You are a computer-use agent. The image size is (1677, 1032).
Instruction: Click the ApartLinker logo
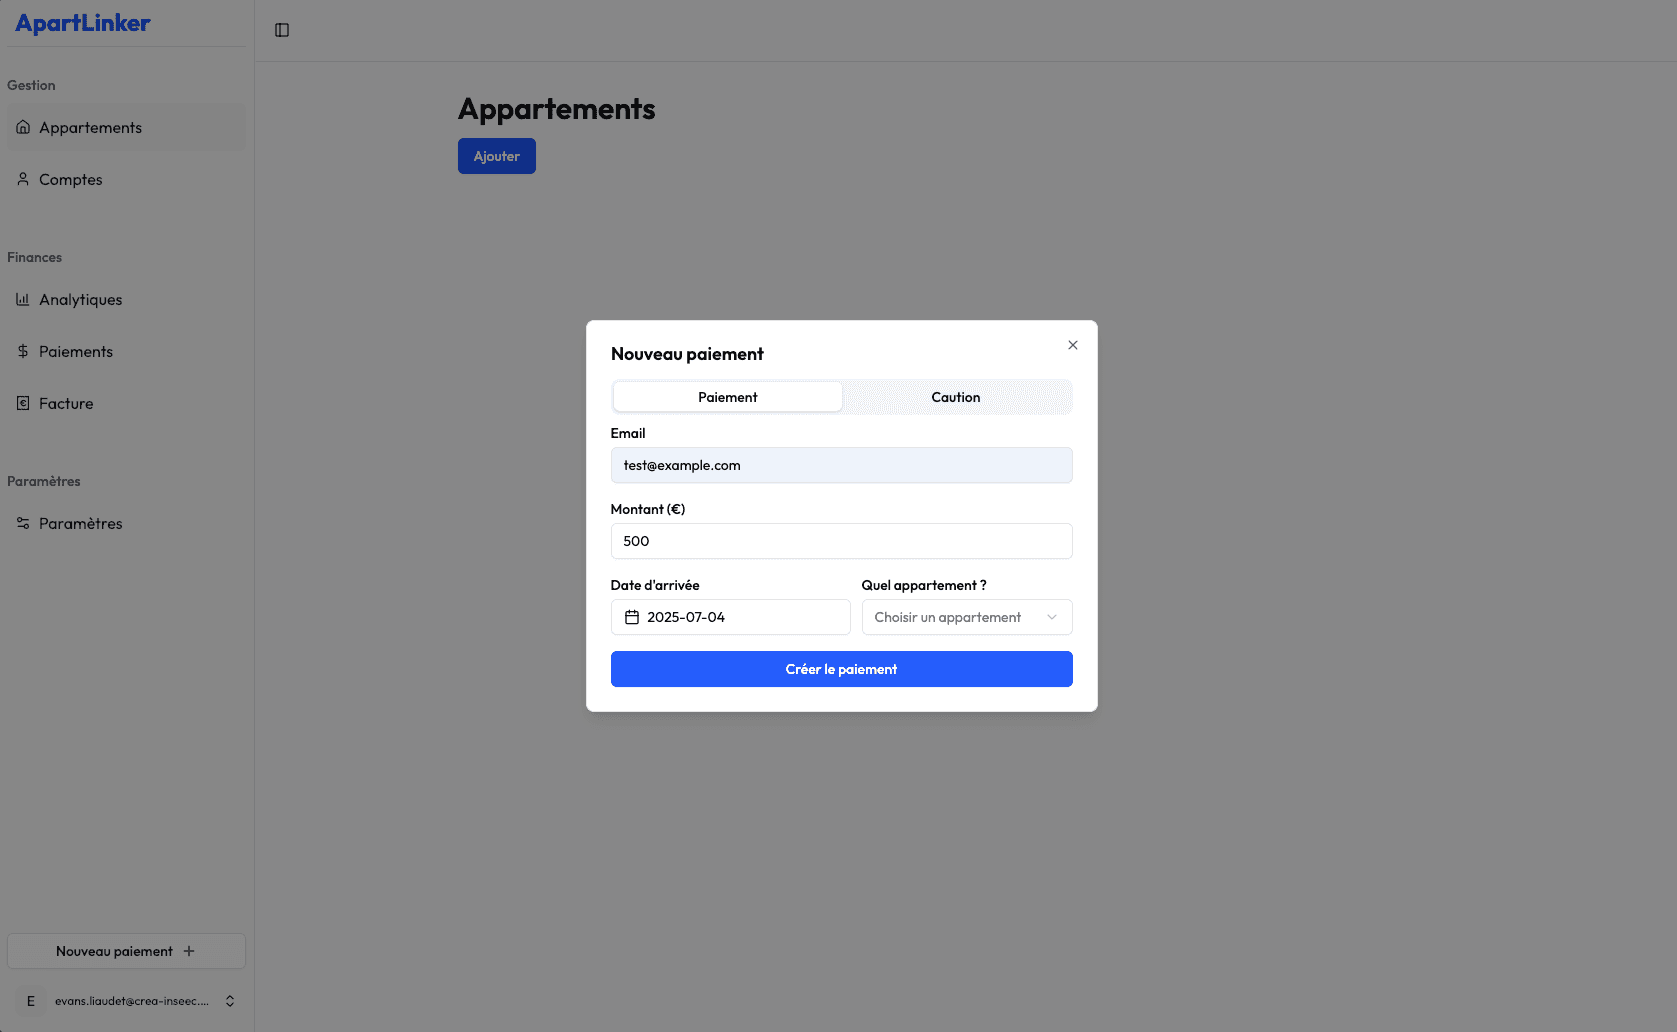pyautogui.click(x=83, y=23)
